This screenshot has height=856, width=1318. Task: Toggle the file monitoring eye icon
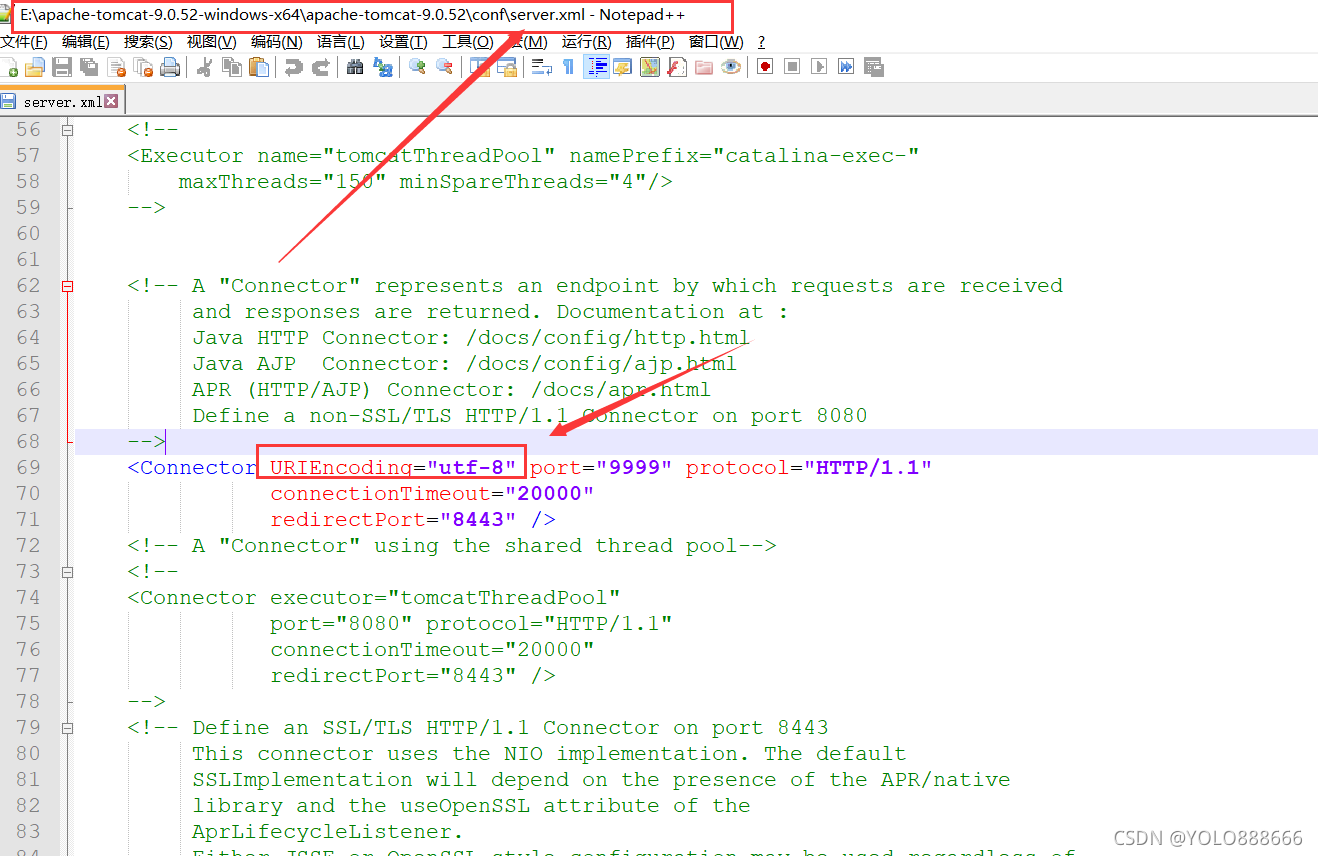(x=731, y=68)
